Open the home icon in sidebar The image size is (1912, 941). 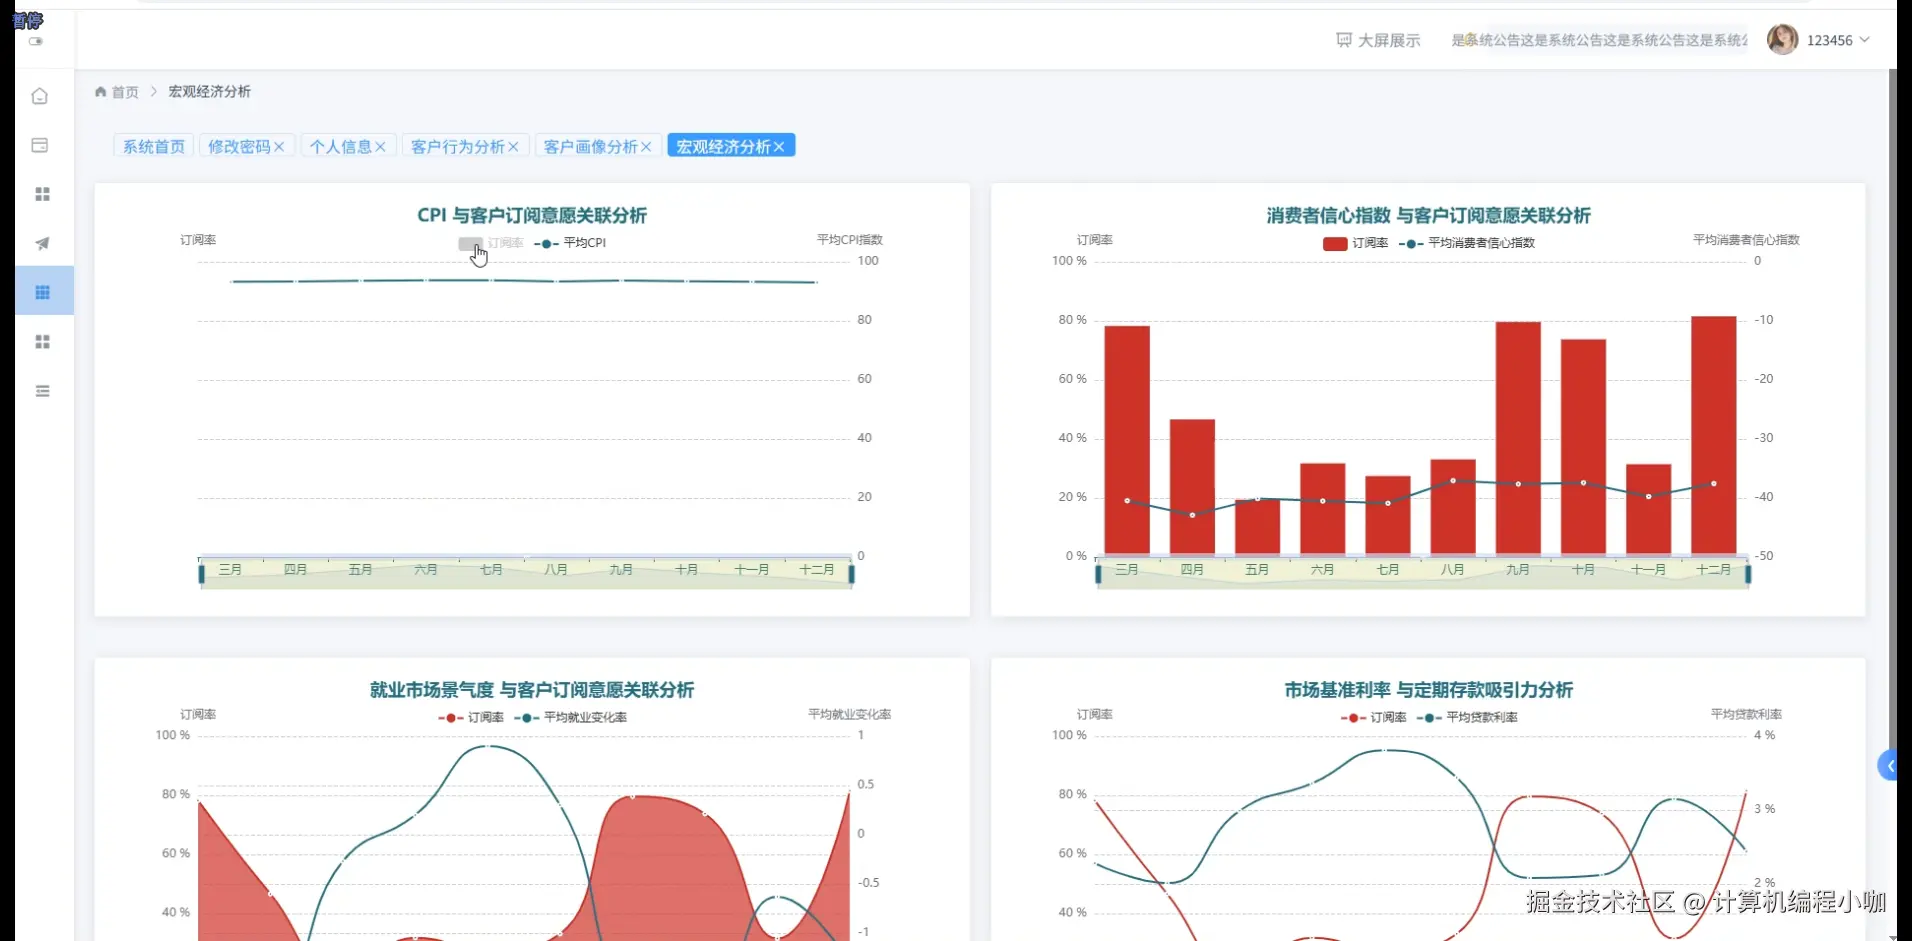click(40, 96)
